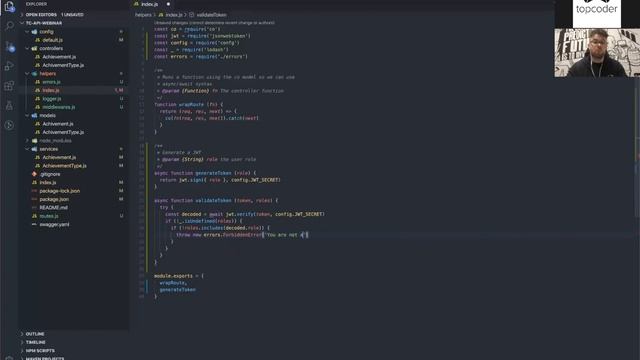The width and height of the screenshot is (640, 360).
Task: Select validateToken in the breadcrumb path
Action: (x=211, y=15)
